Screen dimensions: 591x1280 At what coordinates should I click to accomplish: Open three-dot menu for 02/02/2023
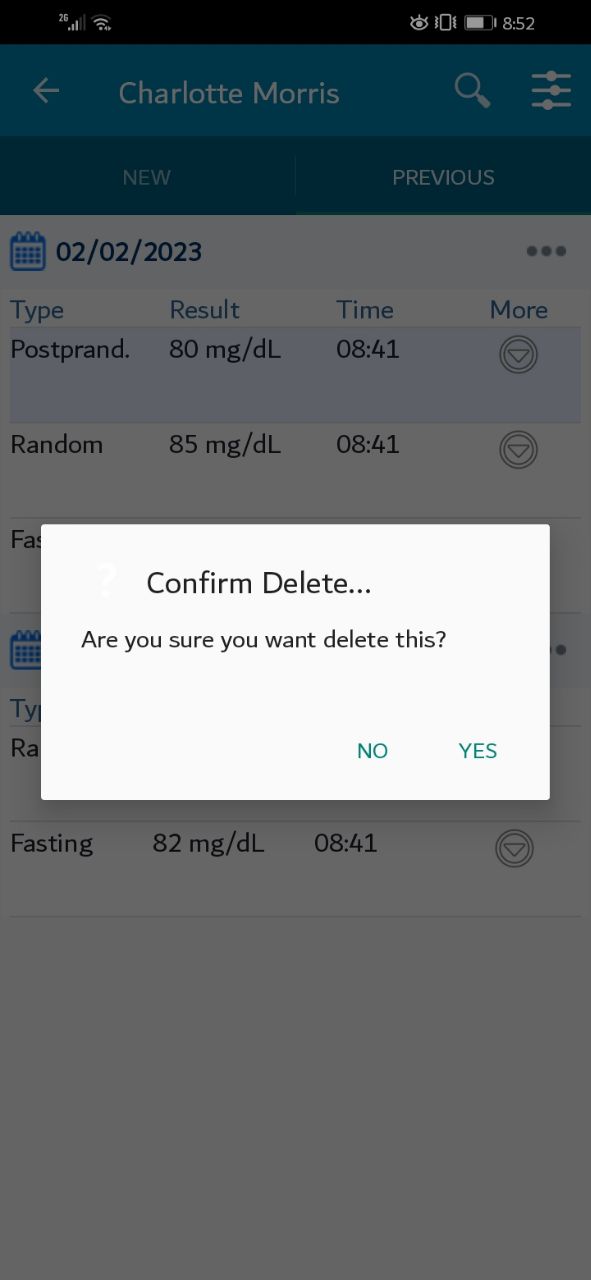tap(546, 251)
